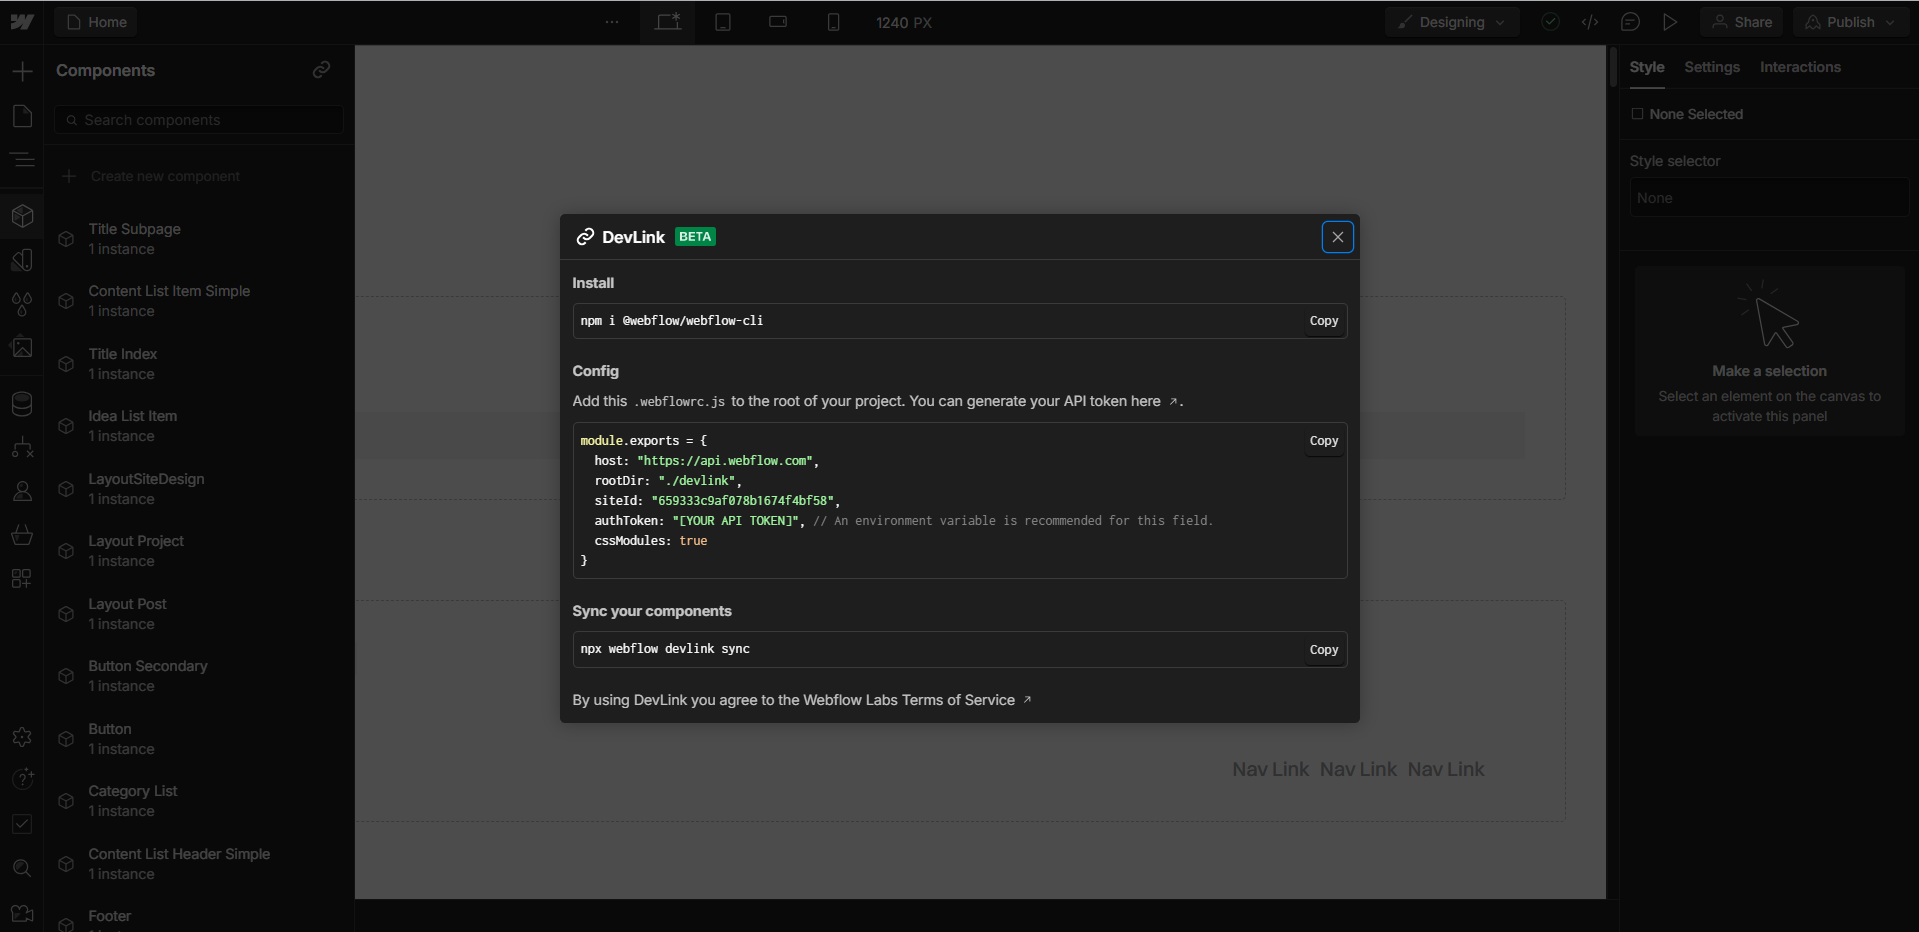1919x932 pixels.
Task: Open the Pages panel
Action: [x=22, y=116]
